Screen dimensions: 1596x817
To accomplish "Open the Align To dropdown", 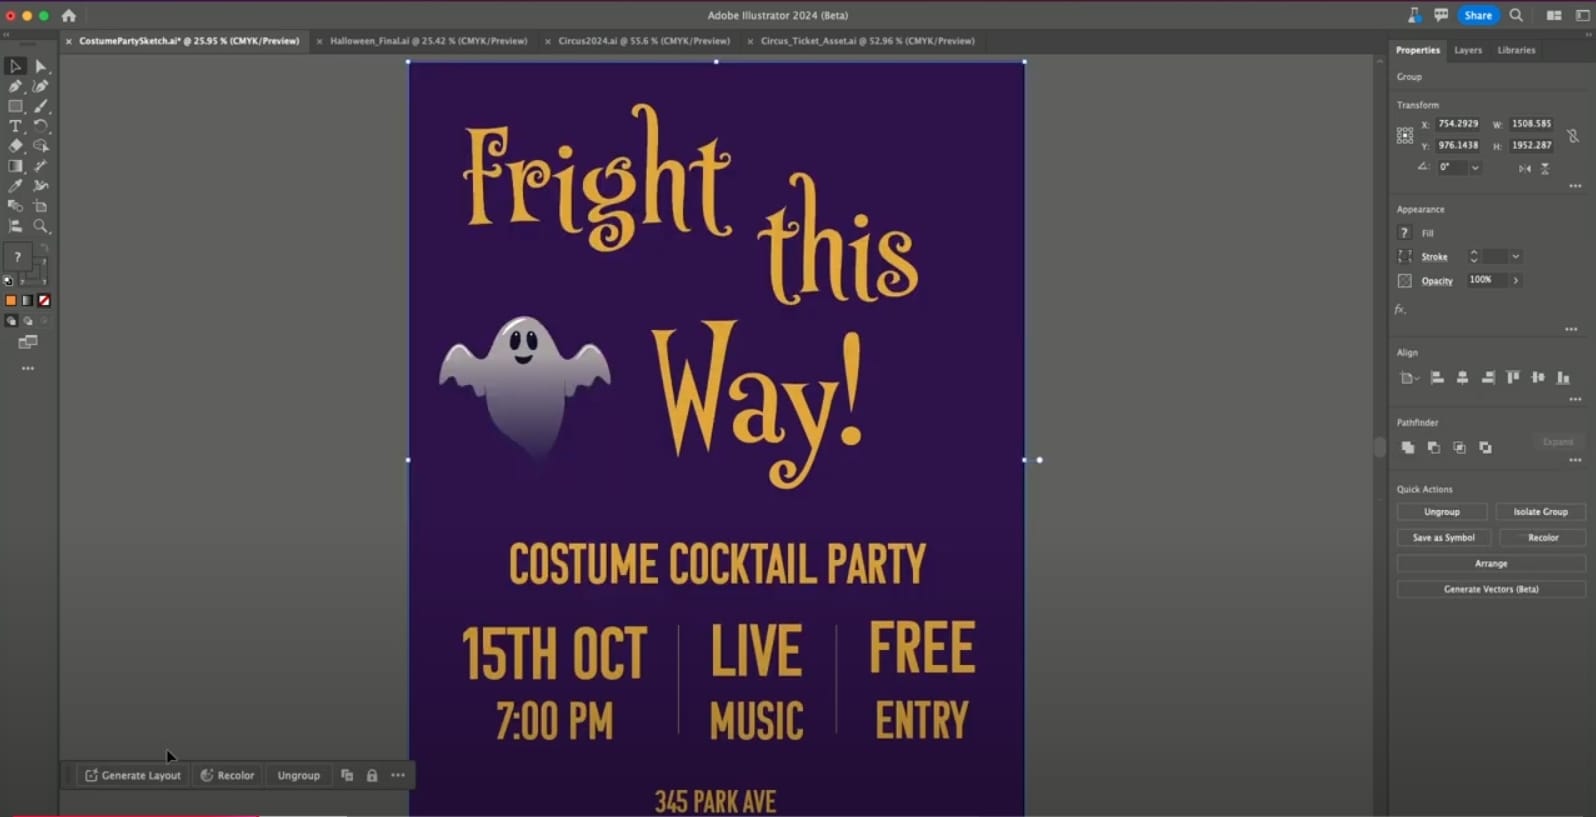I will click(x=1409, y=378).
